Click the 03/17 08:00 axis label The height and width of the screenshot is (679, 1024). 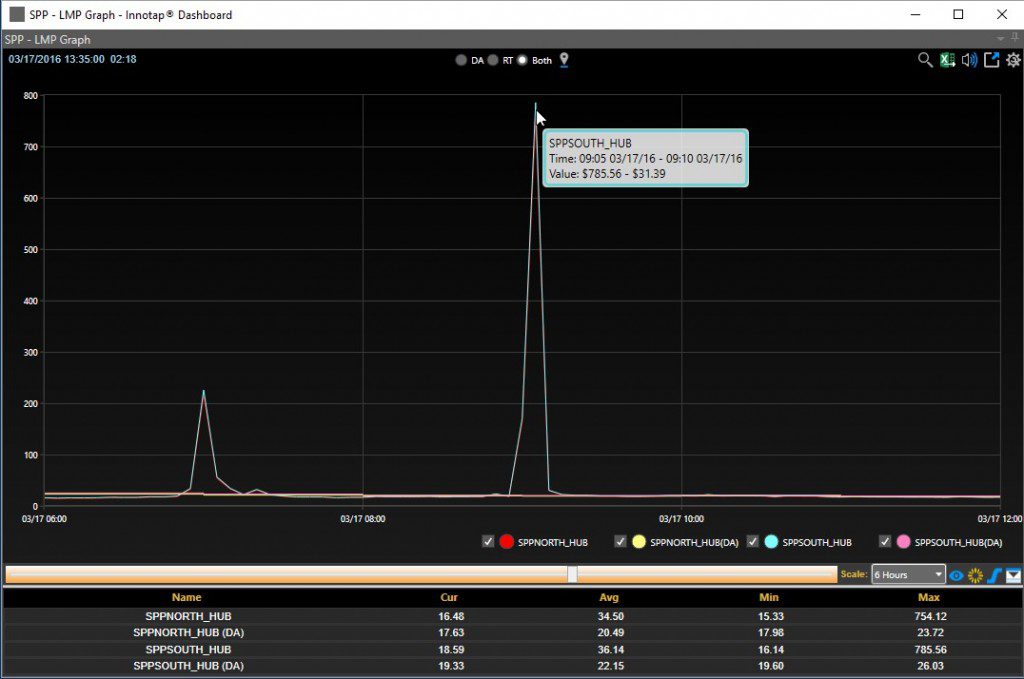pos(362,519)
